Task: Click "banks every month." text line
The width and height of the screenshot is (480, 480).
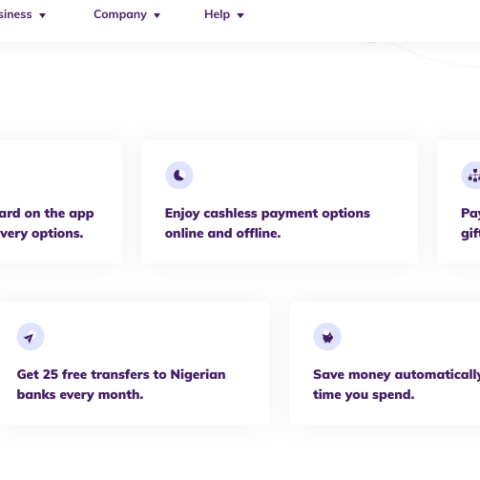Action: click(x=80, y=395)
